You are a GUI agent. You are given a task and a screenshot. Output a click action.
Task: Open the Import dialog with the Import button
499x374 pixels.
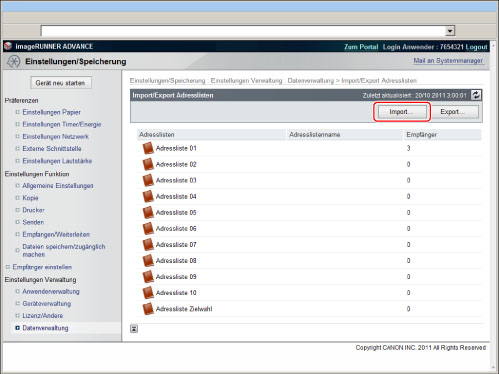[401, 112]
